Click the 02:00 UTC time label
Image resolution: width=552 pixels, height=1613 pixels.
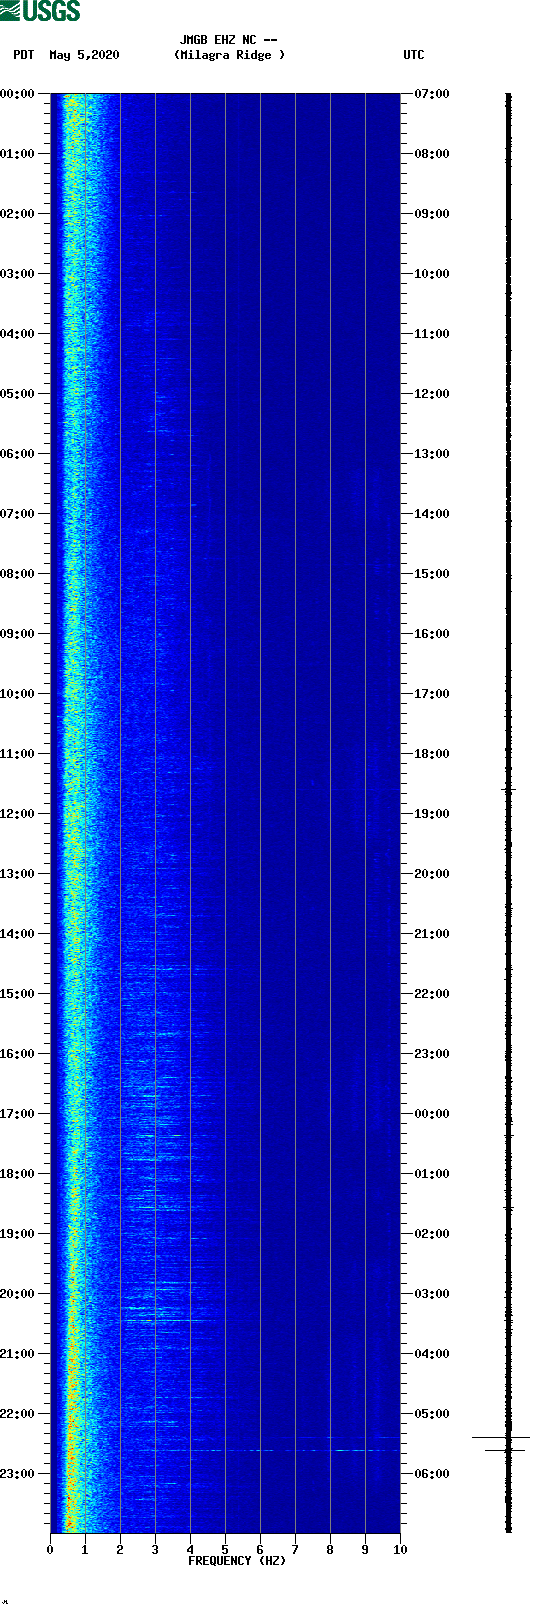(x=432, y=1234)
